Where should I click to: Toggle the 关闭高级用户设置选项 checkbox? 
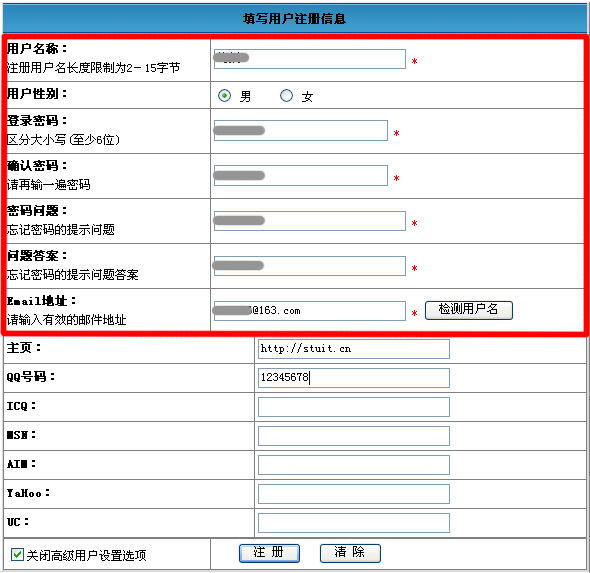17,554
